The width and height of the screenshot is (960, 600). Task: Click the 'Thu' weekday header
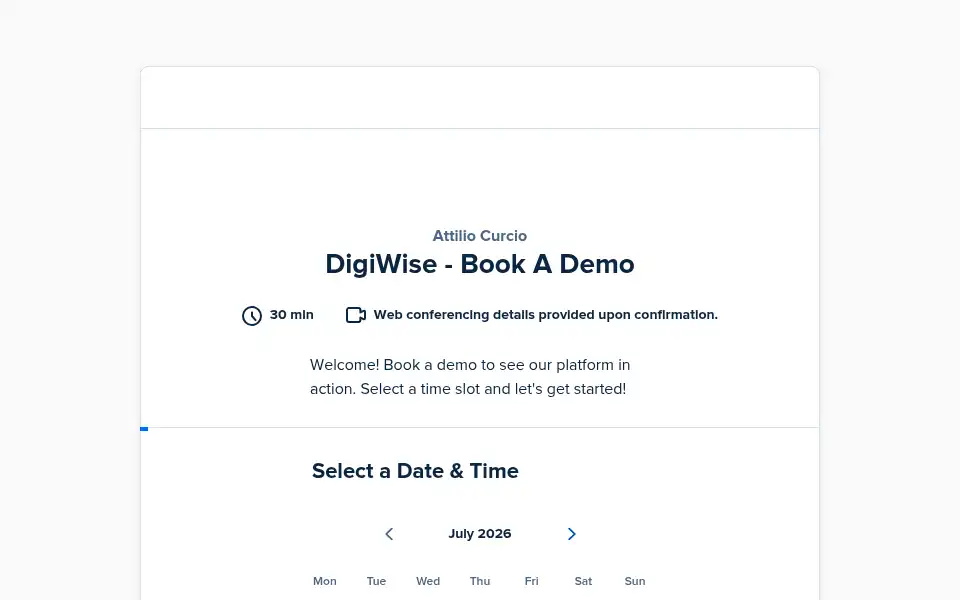[x=480, y=581]
